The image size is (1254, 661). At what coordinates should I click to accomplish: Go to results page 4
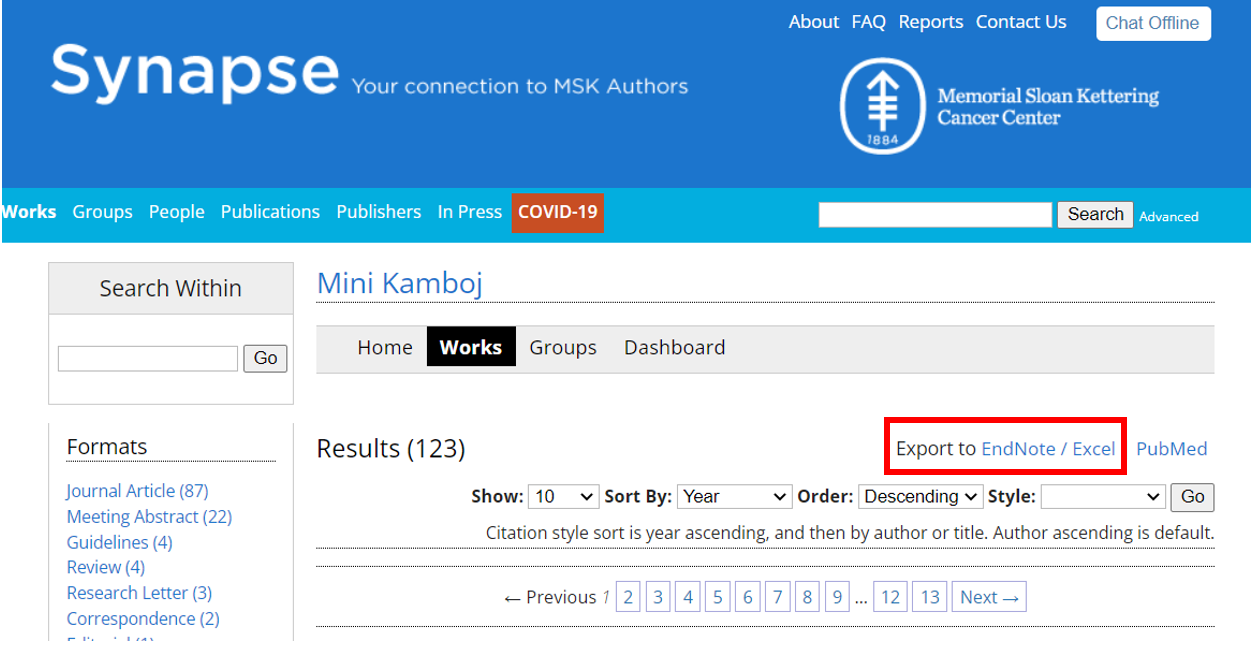[x=688, y=597]
